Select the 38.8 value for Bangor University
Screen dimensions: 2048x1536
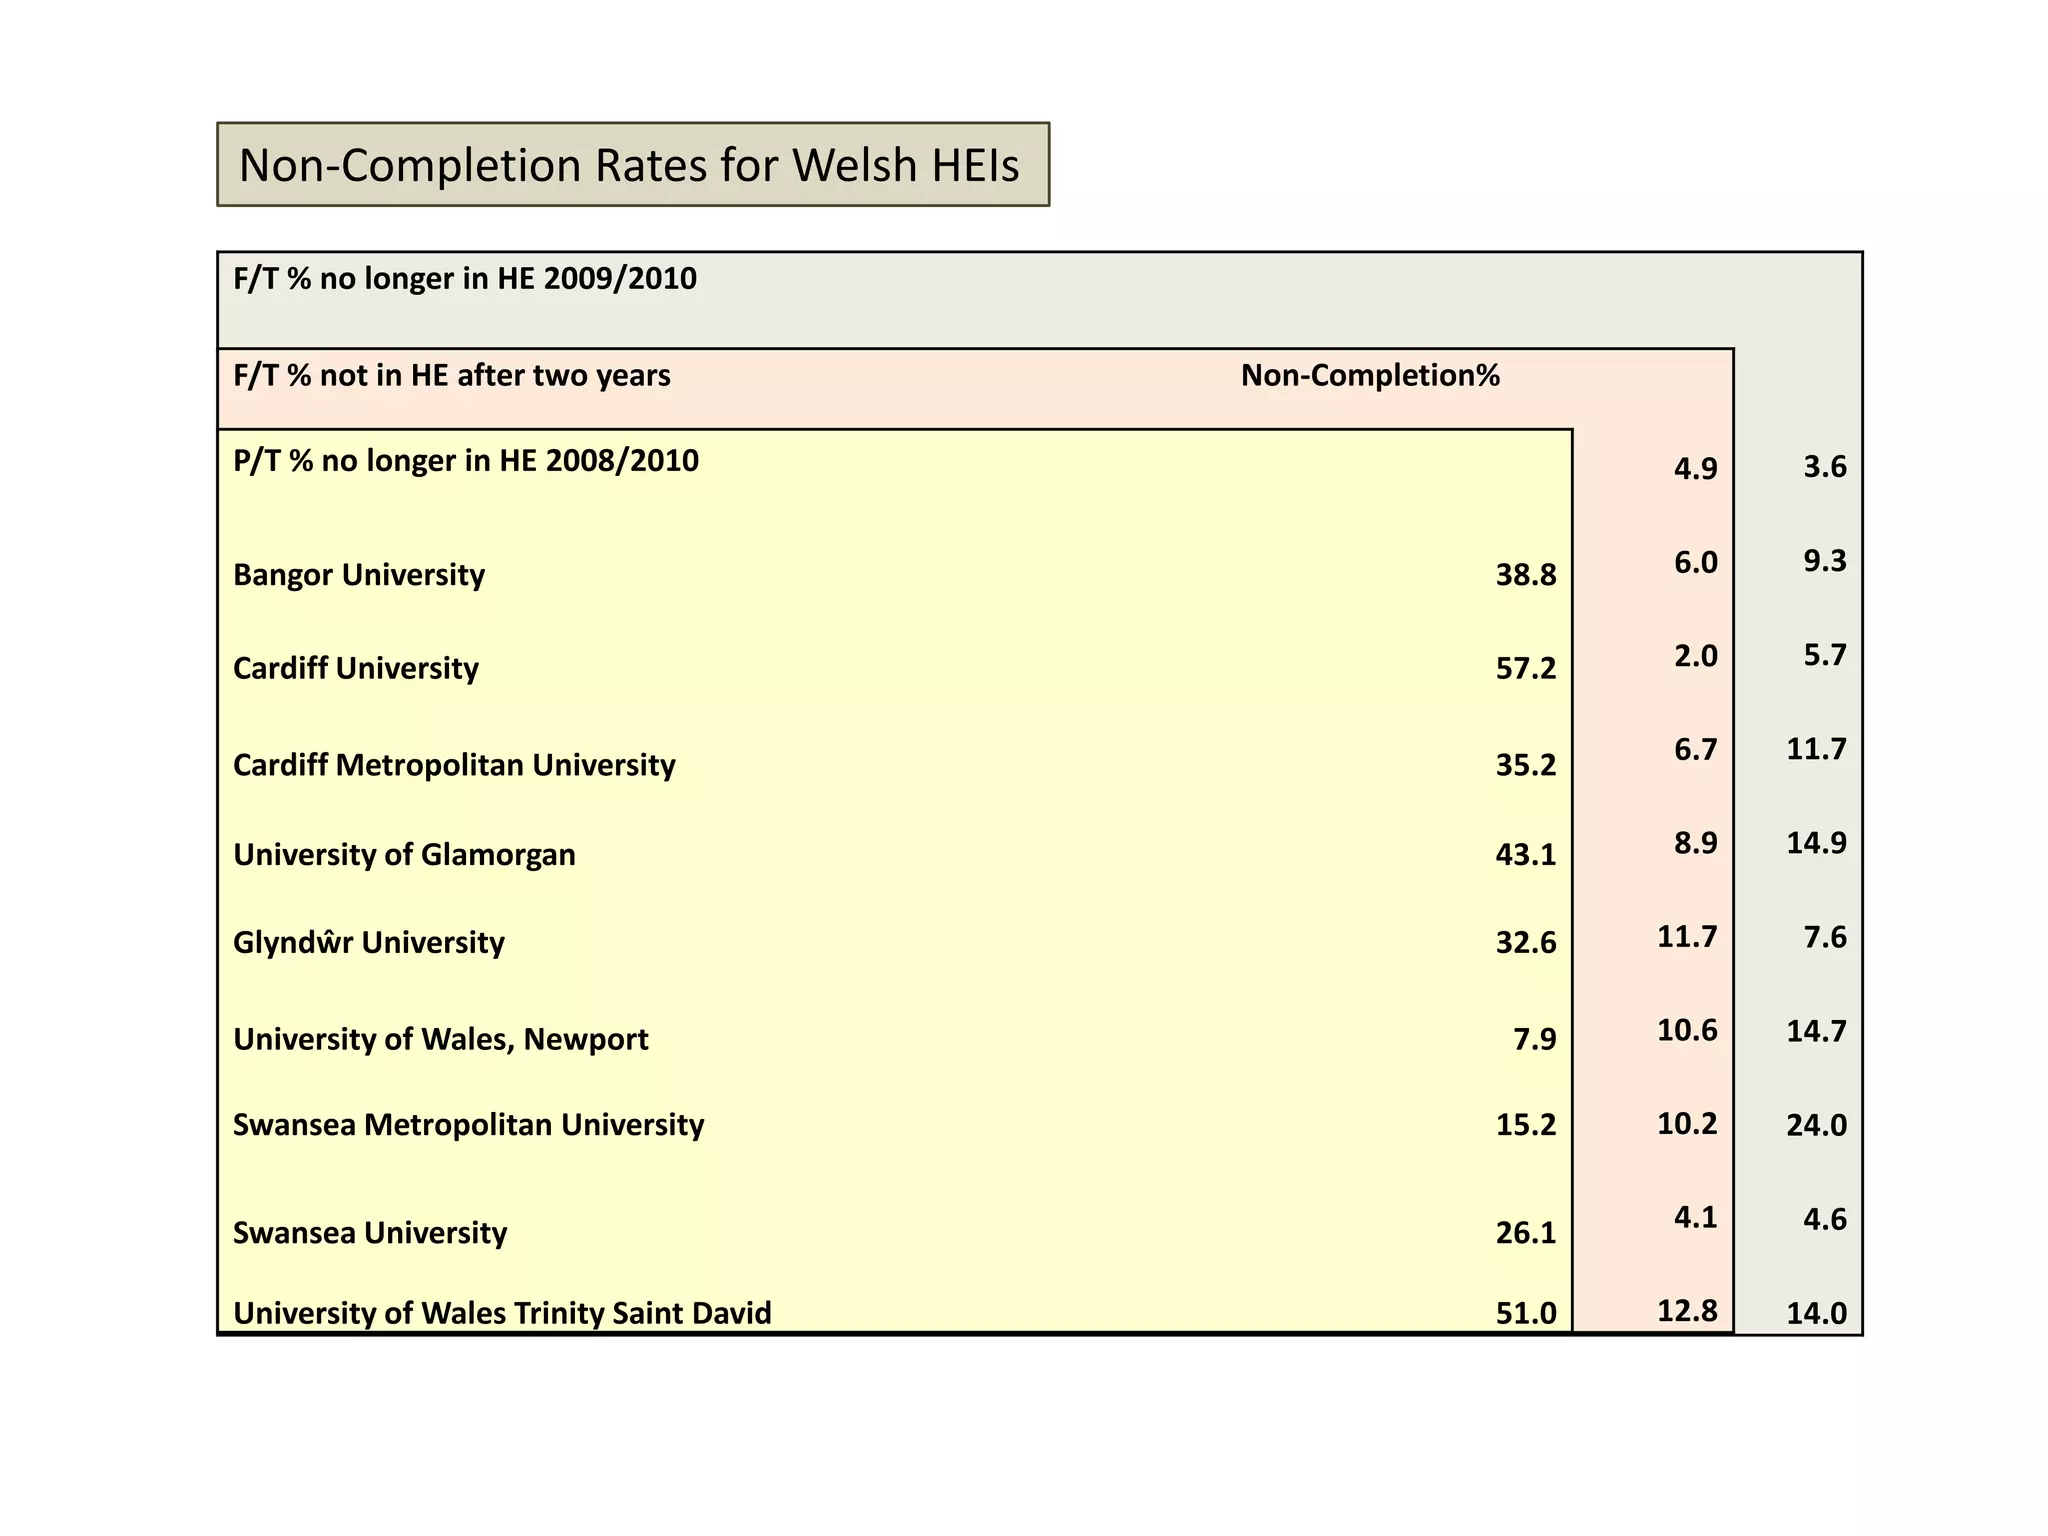click(x=1525, y=574)
